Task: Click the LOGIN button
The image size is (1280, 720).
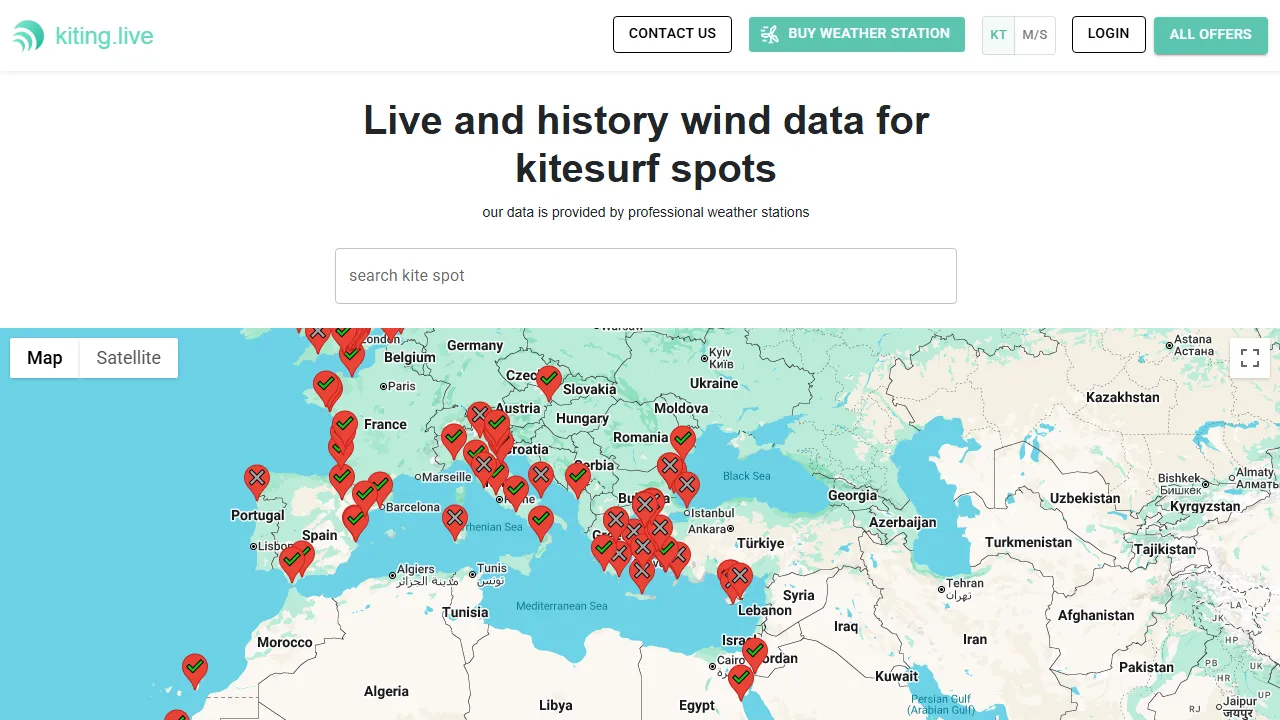Action: (1108, 33)
